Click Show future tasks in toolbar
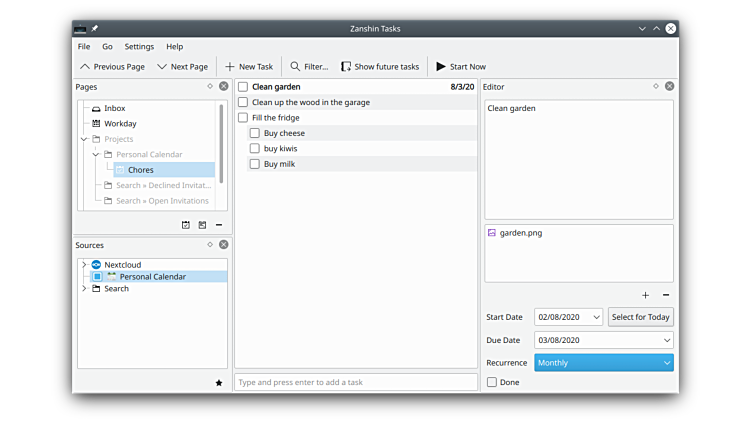752x423 pixels. tap(380, 67)
